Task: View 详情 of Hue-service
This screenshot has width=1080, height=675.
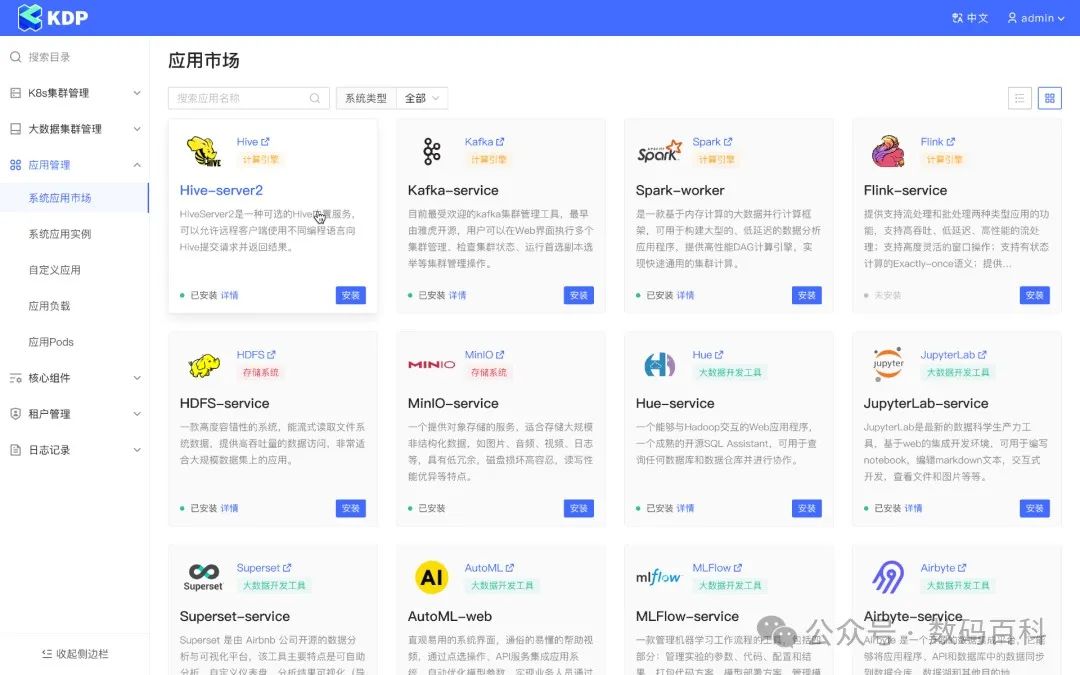Action: click(x=685, y=508)
